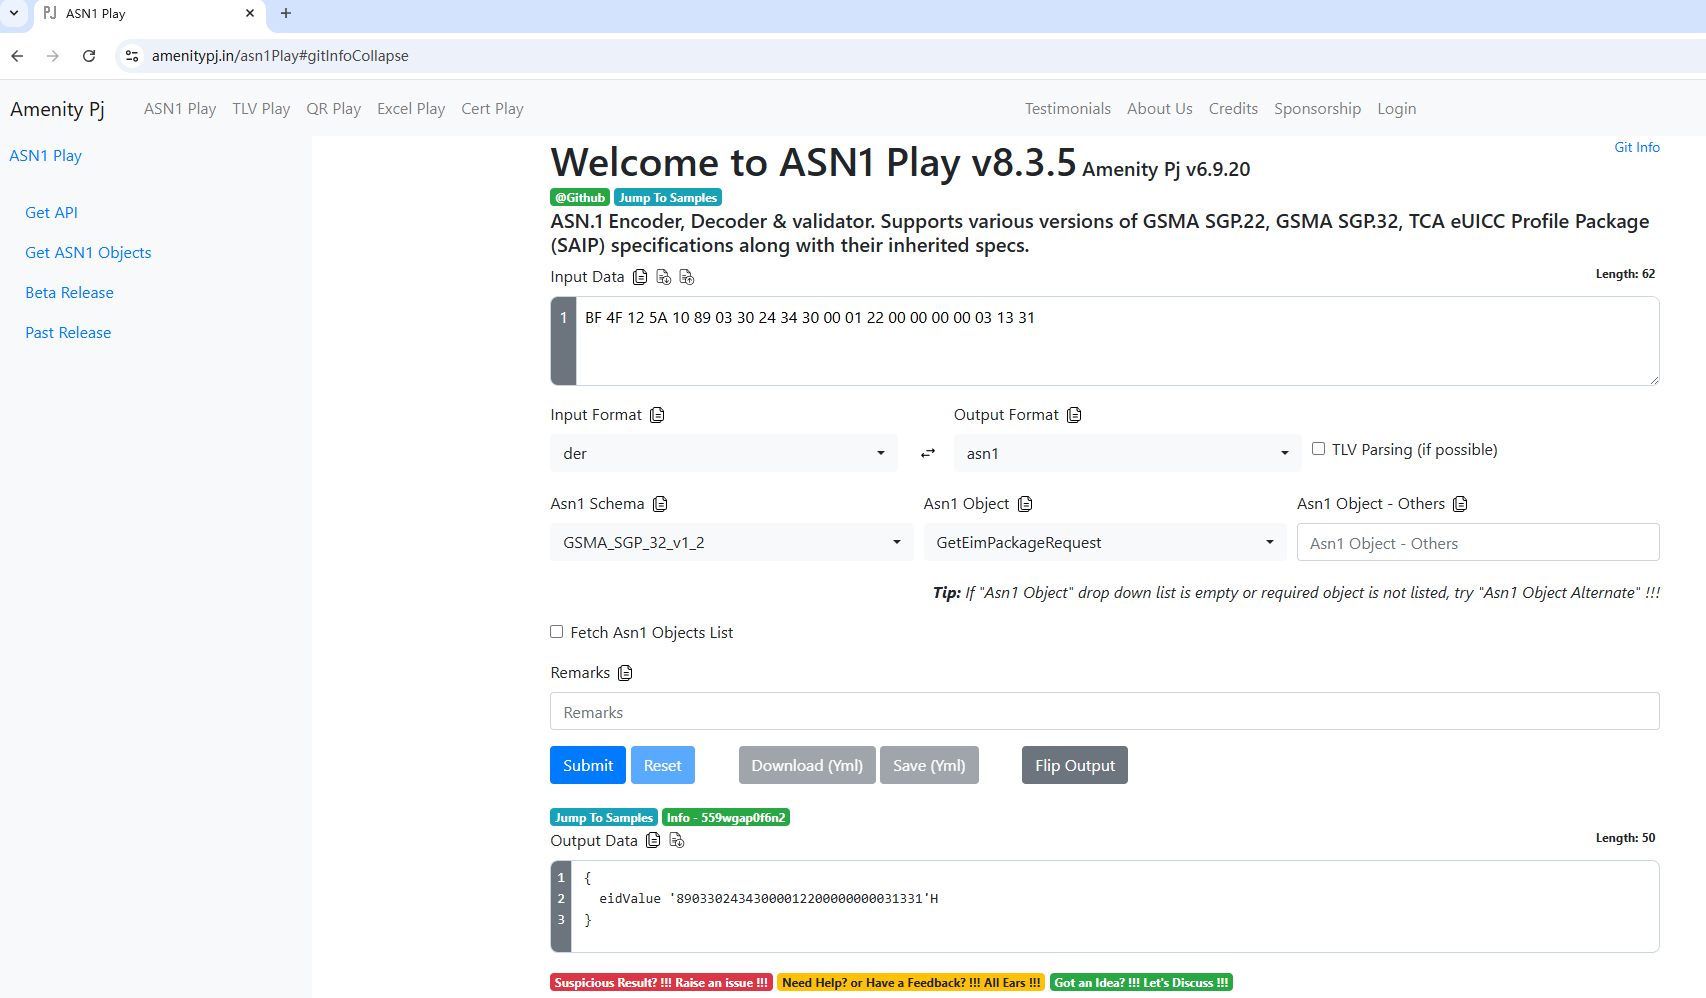
Task: View site information icon in address bar
Action: click(x=132, y=56)
